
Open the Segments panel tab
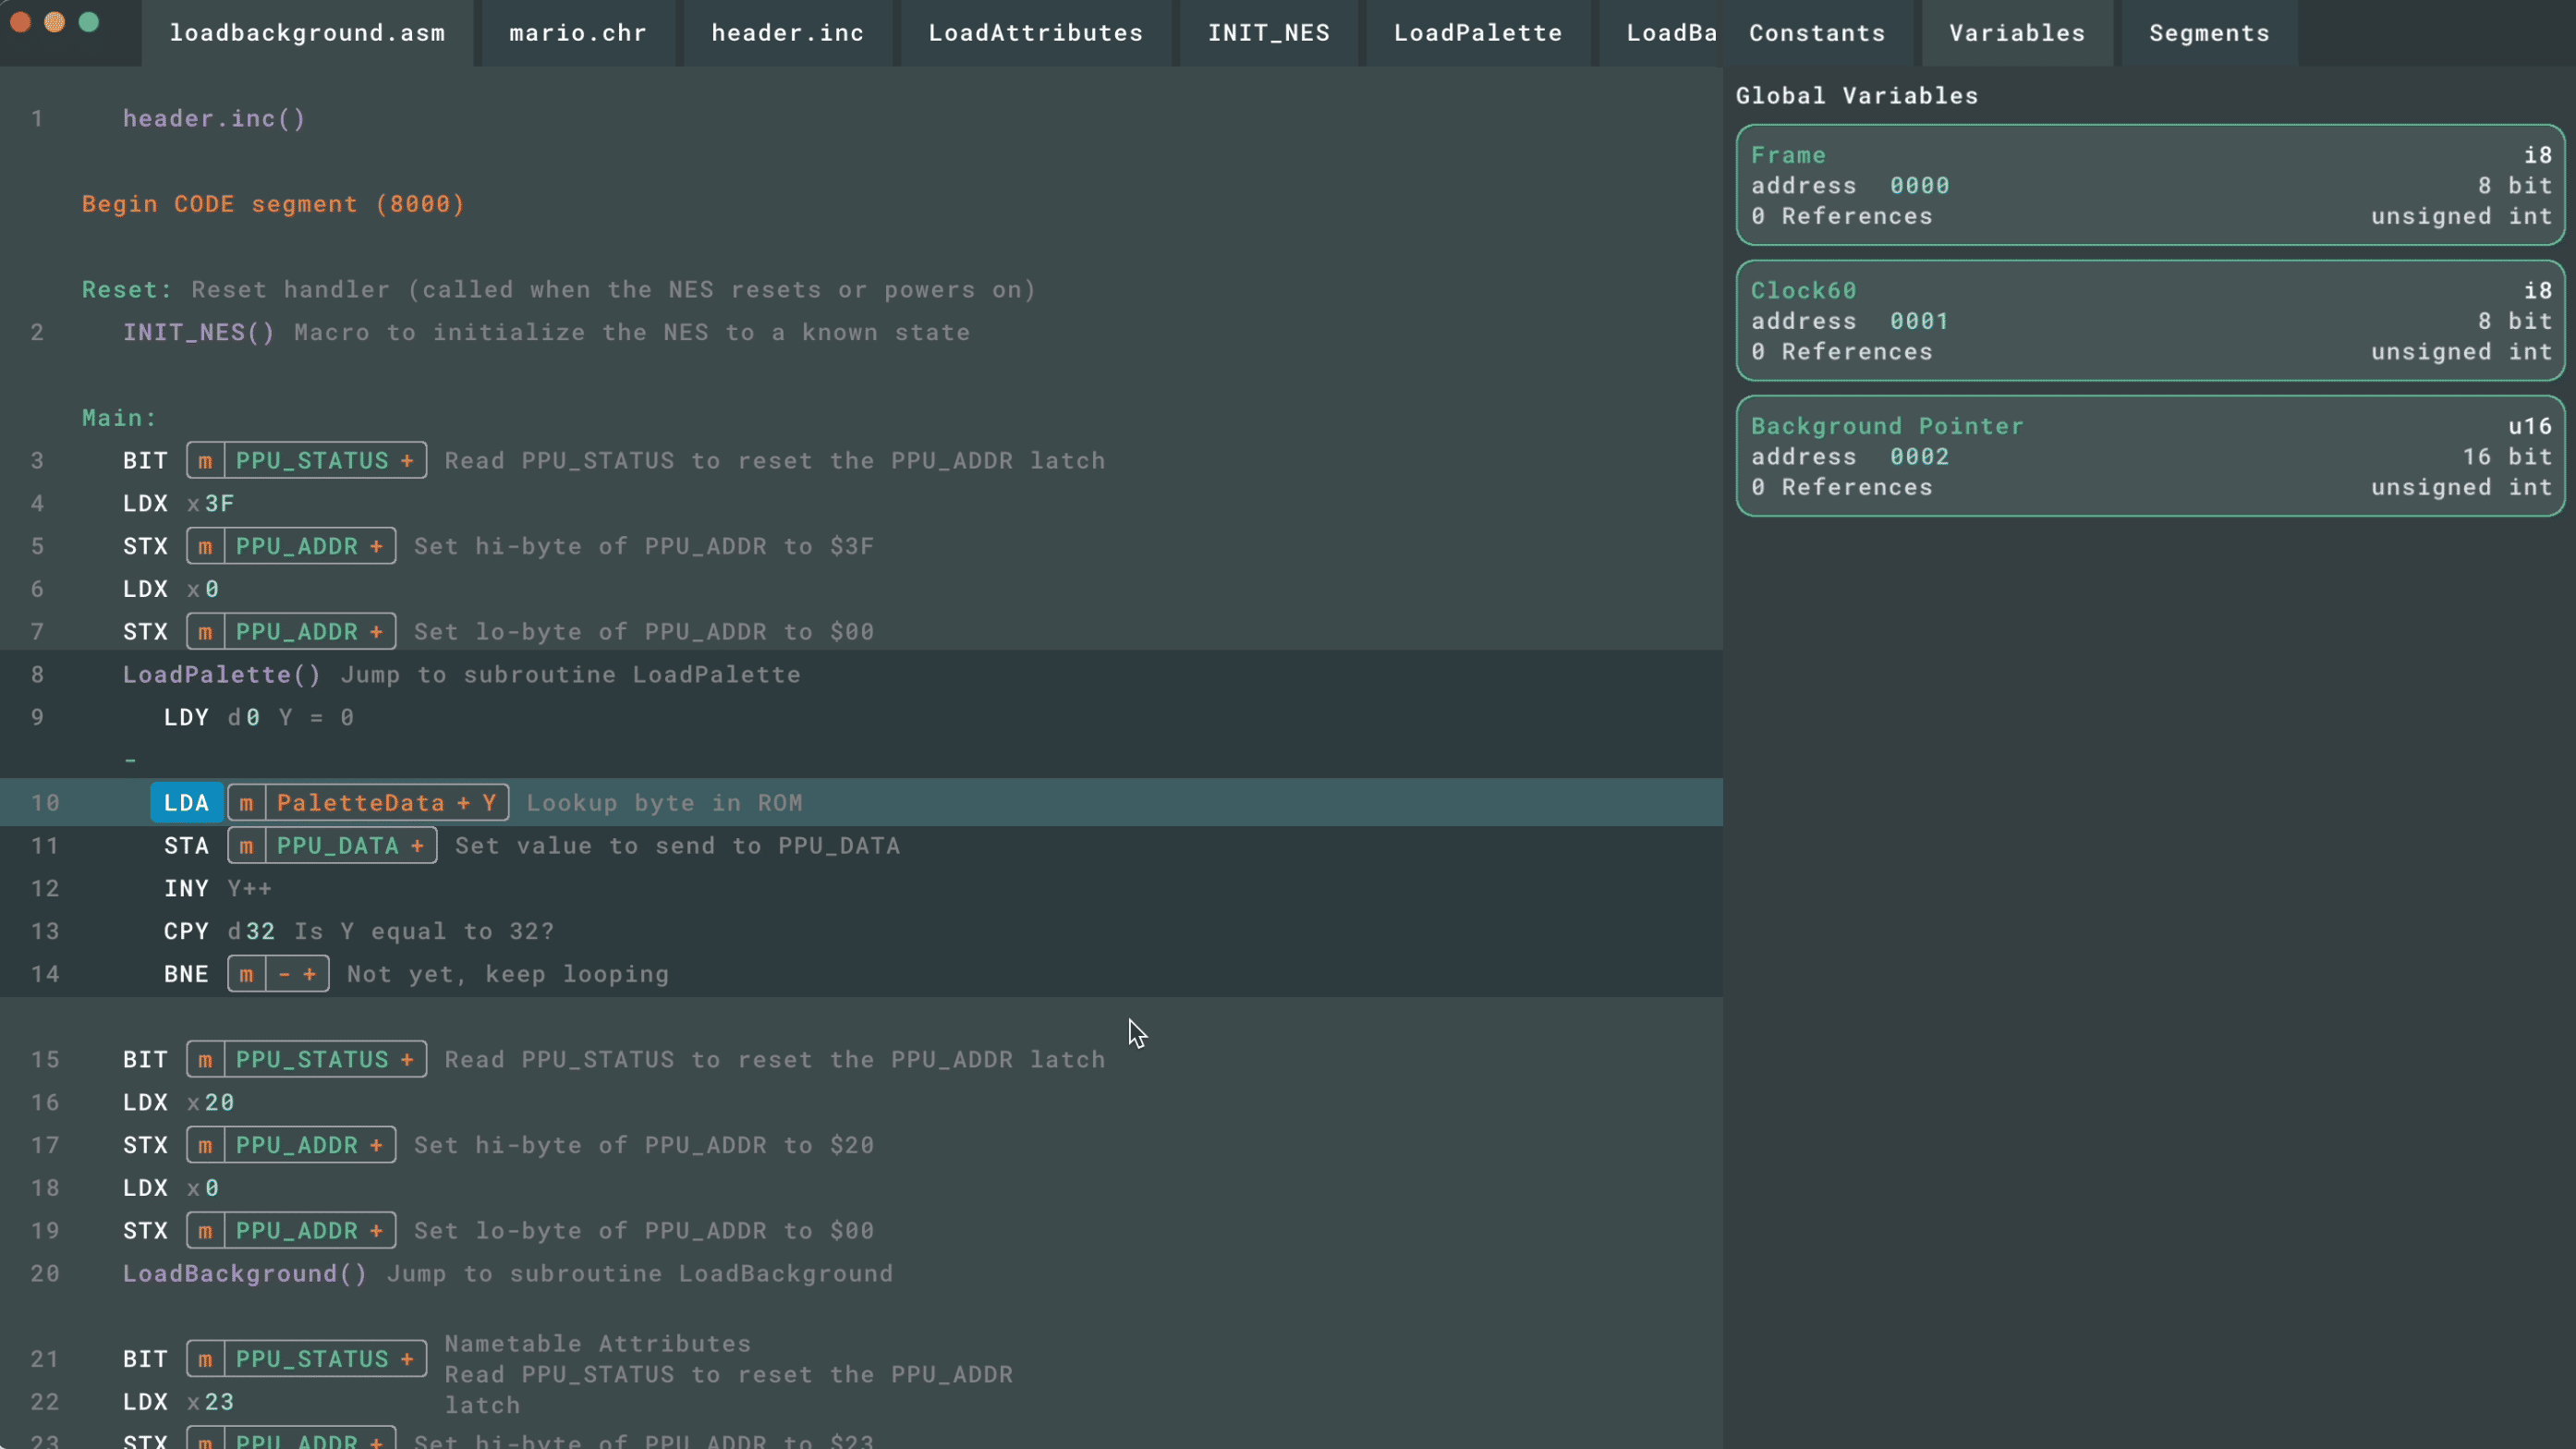(2208, 31)
